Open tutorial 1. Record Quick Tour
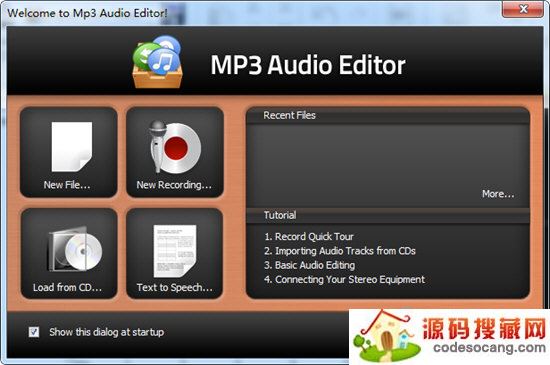Viewport: 550px width, 365px height. point(309,237)
